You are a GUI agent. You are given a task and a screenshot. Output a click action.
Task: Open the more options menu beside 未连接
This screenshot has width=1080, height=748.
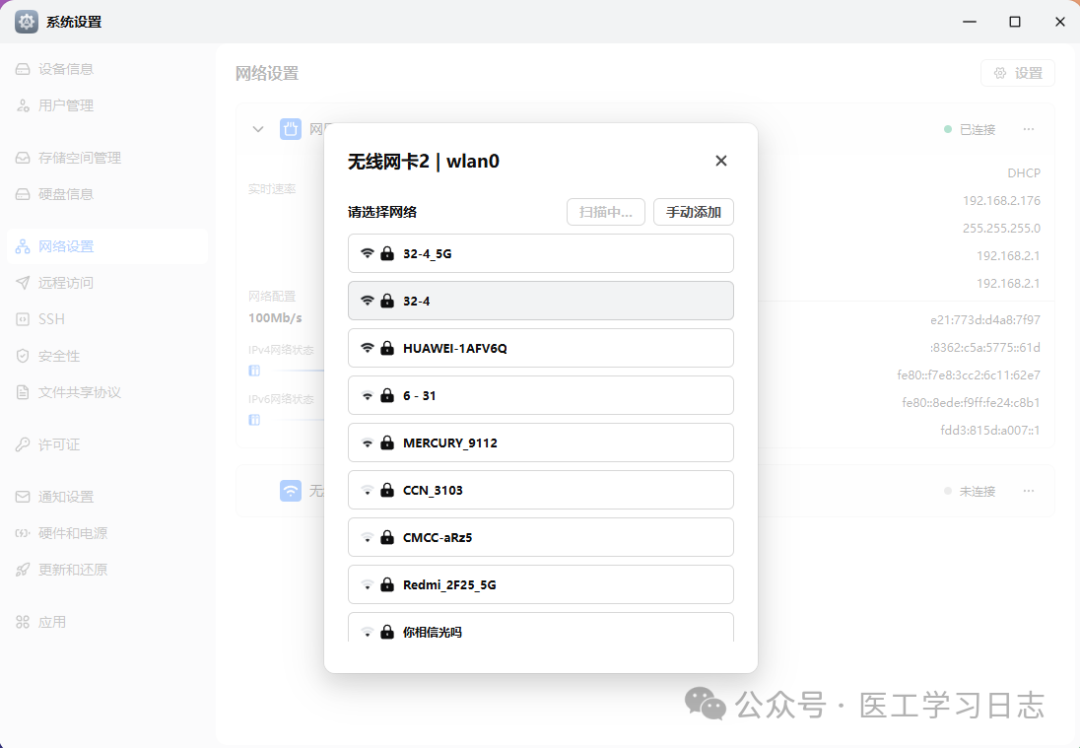point(1028,491)
